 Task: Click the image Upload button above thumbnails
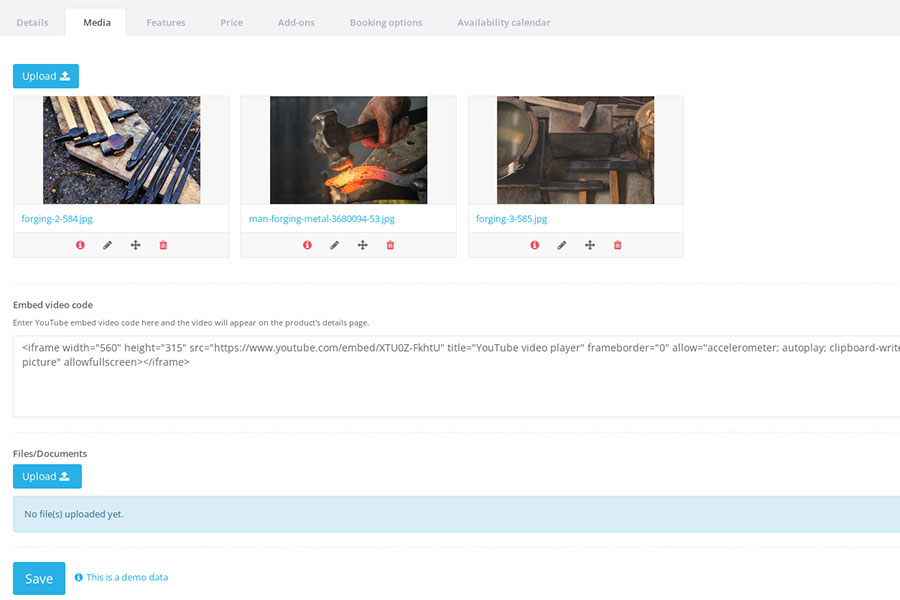pos(46,76)
